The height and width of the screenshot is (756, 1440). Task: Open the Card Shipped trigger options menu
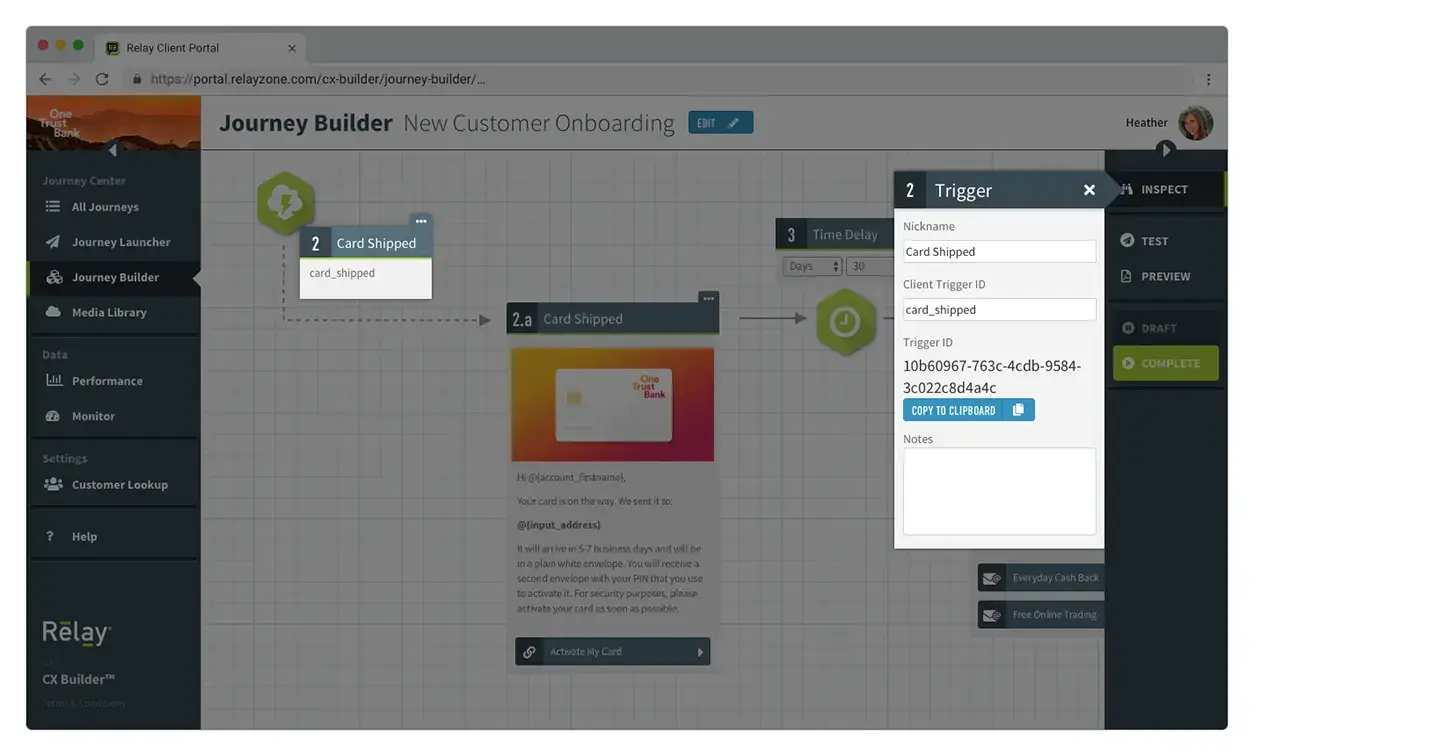421,221
